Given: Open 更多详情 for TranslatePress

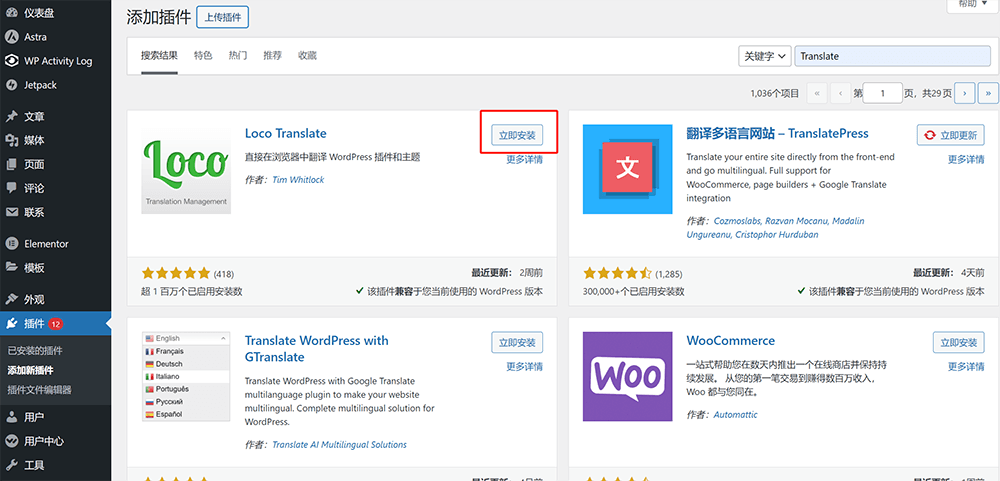Looking at the screenshot, I should [966, 159].
